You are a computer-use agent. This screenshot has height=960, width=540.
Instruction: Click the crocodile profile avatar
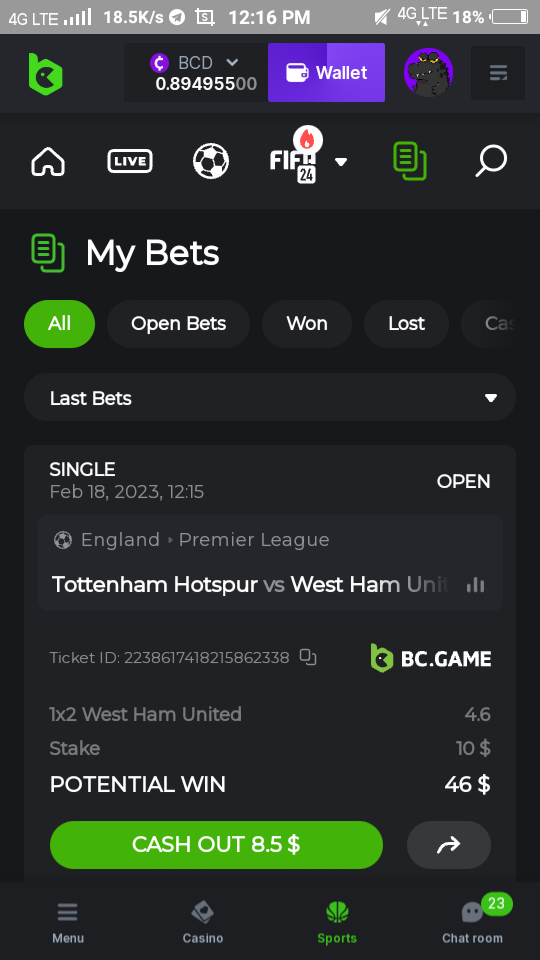(428, 72)
